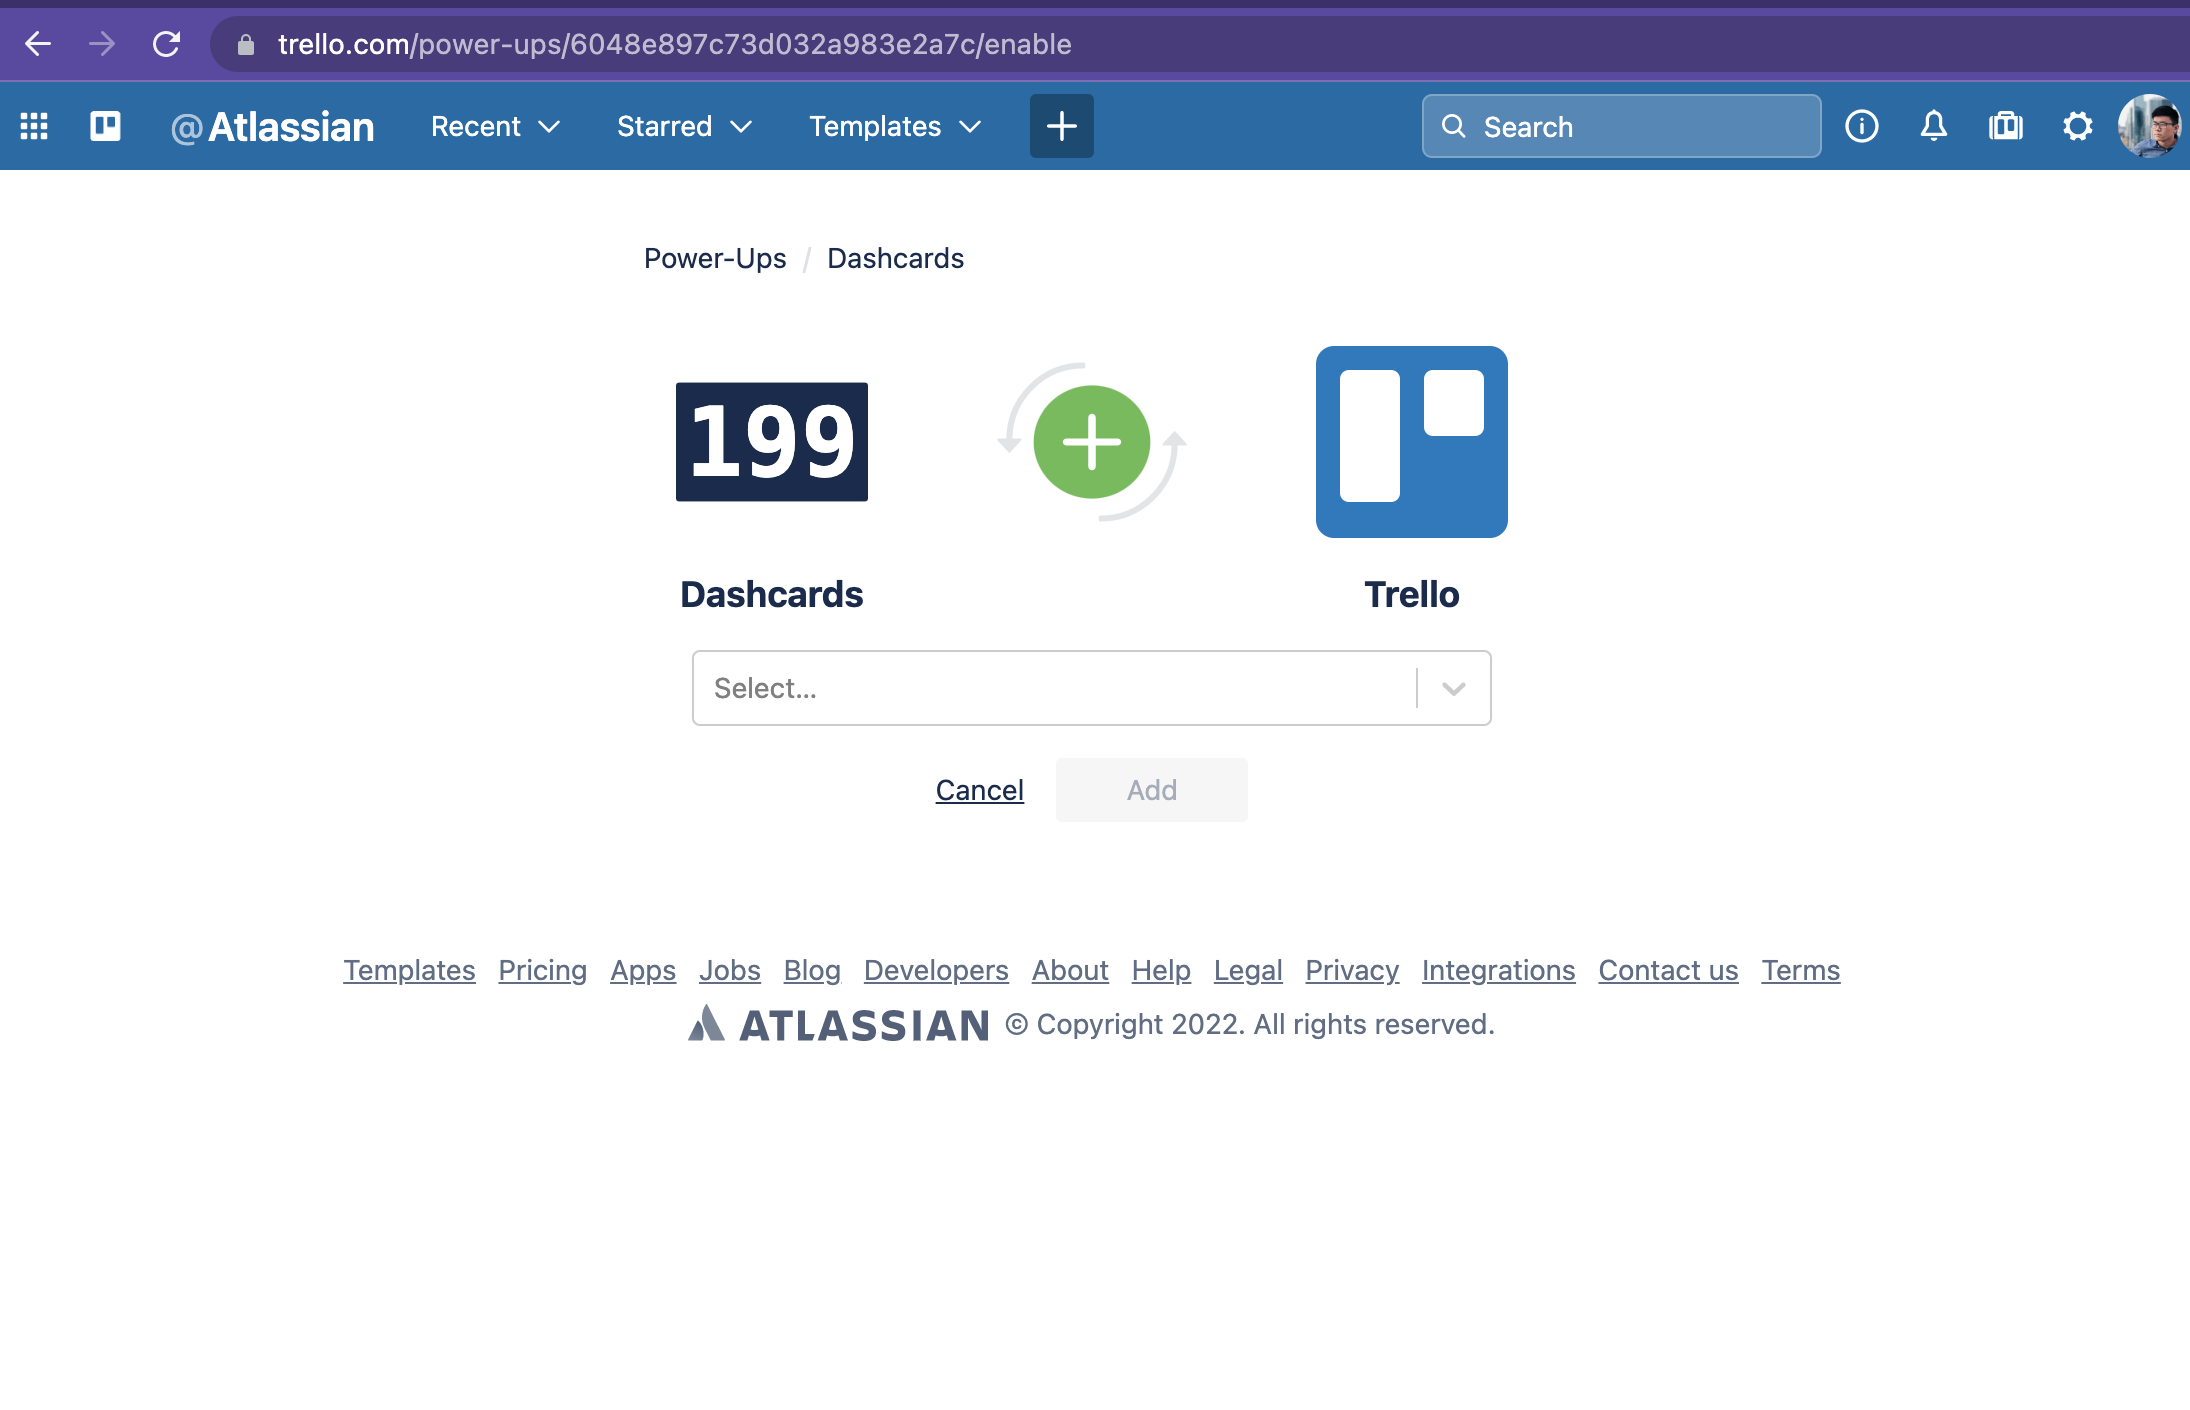Viewport: 2190px width, 1410px height.
Task: Open the Templates dropdown in header
Action: (x=895, y=126)
